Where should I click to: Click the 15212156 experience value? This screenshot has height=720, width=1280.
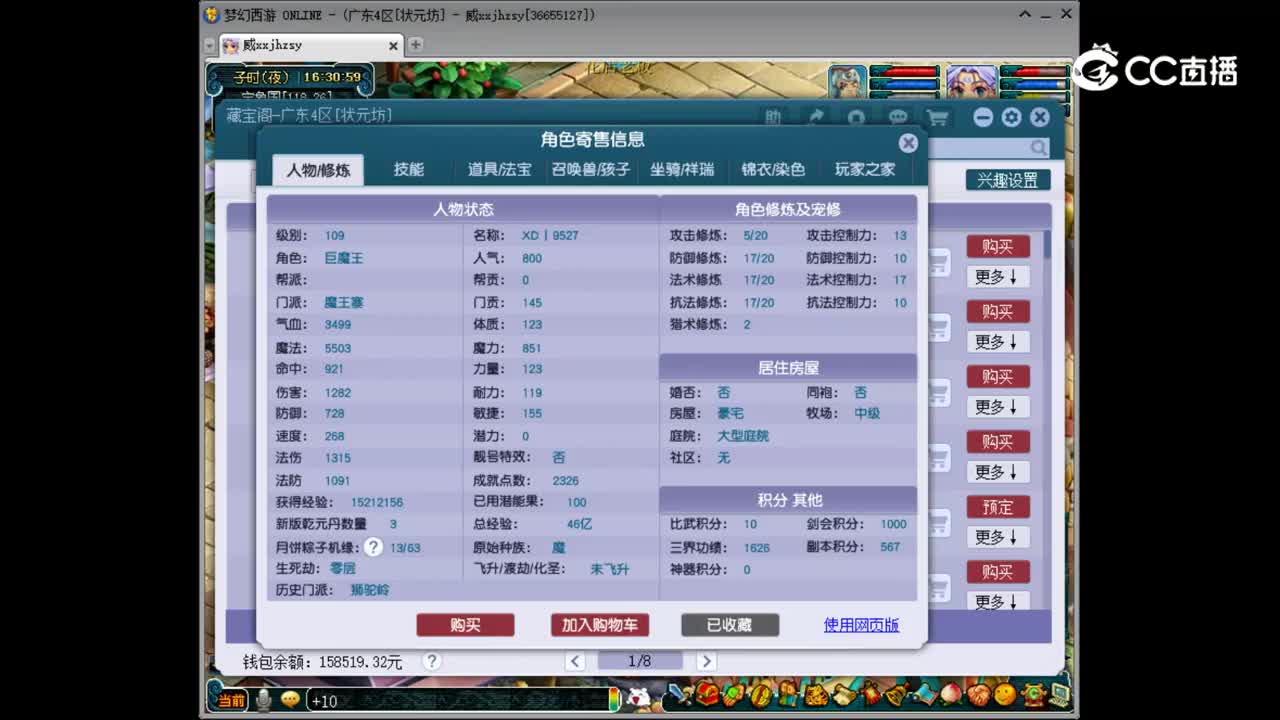click(377, 502)
